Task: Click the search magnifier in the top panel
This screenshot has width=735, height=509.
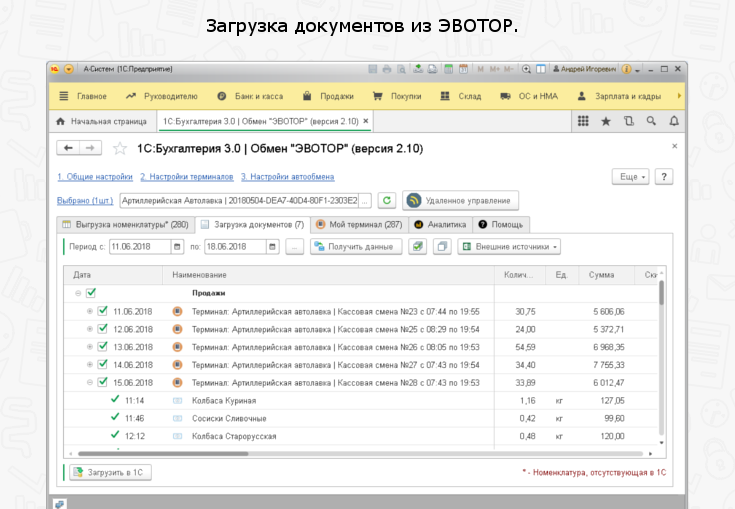Action: click(x=650, y=121)
